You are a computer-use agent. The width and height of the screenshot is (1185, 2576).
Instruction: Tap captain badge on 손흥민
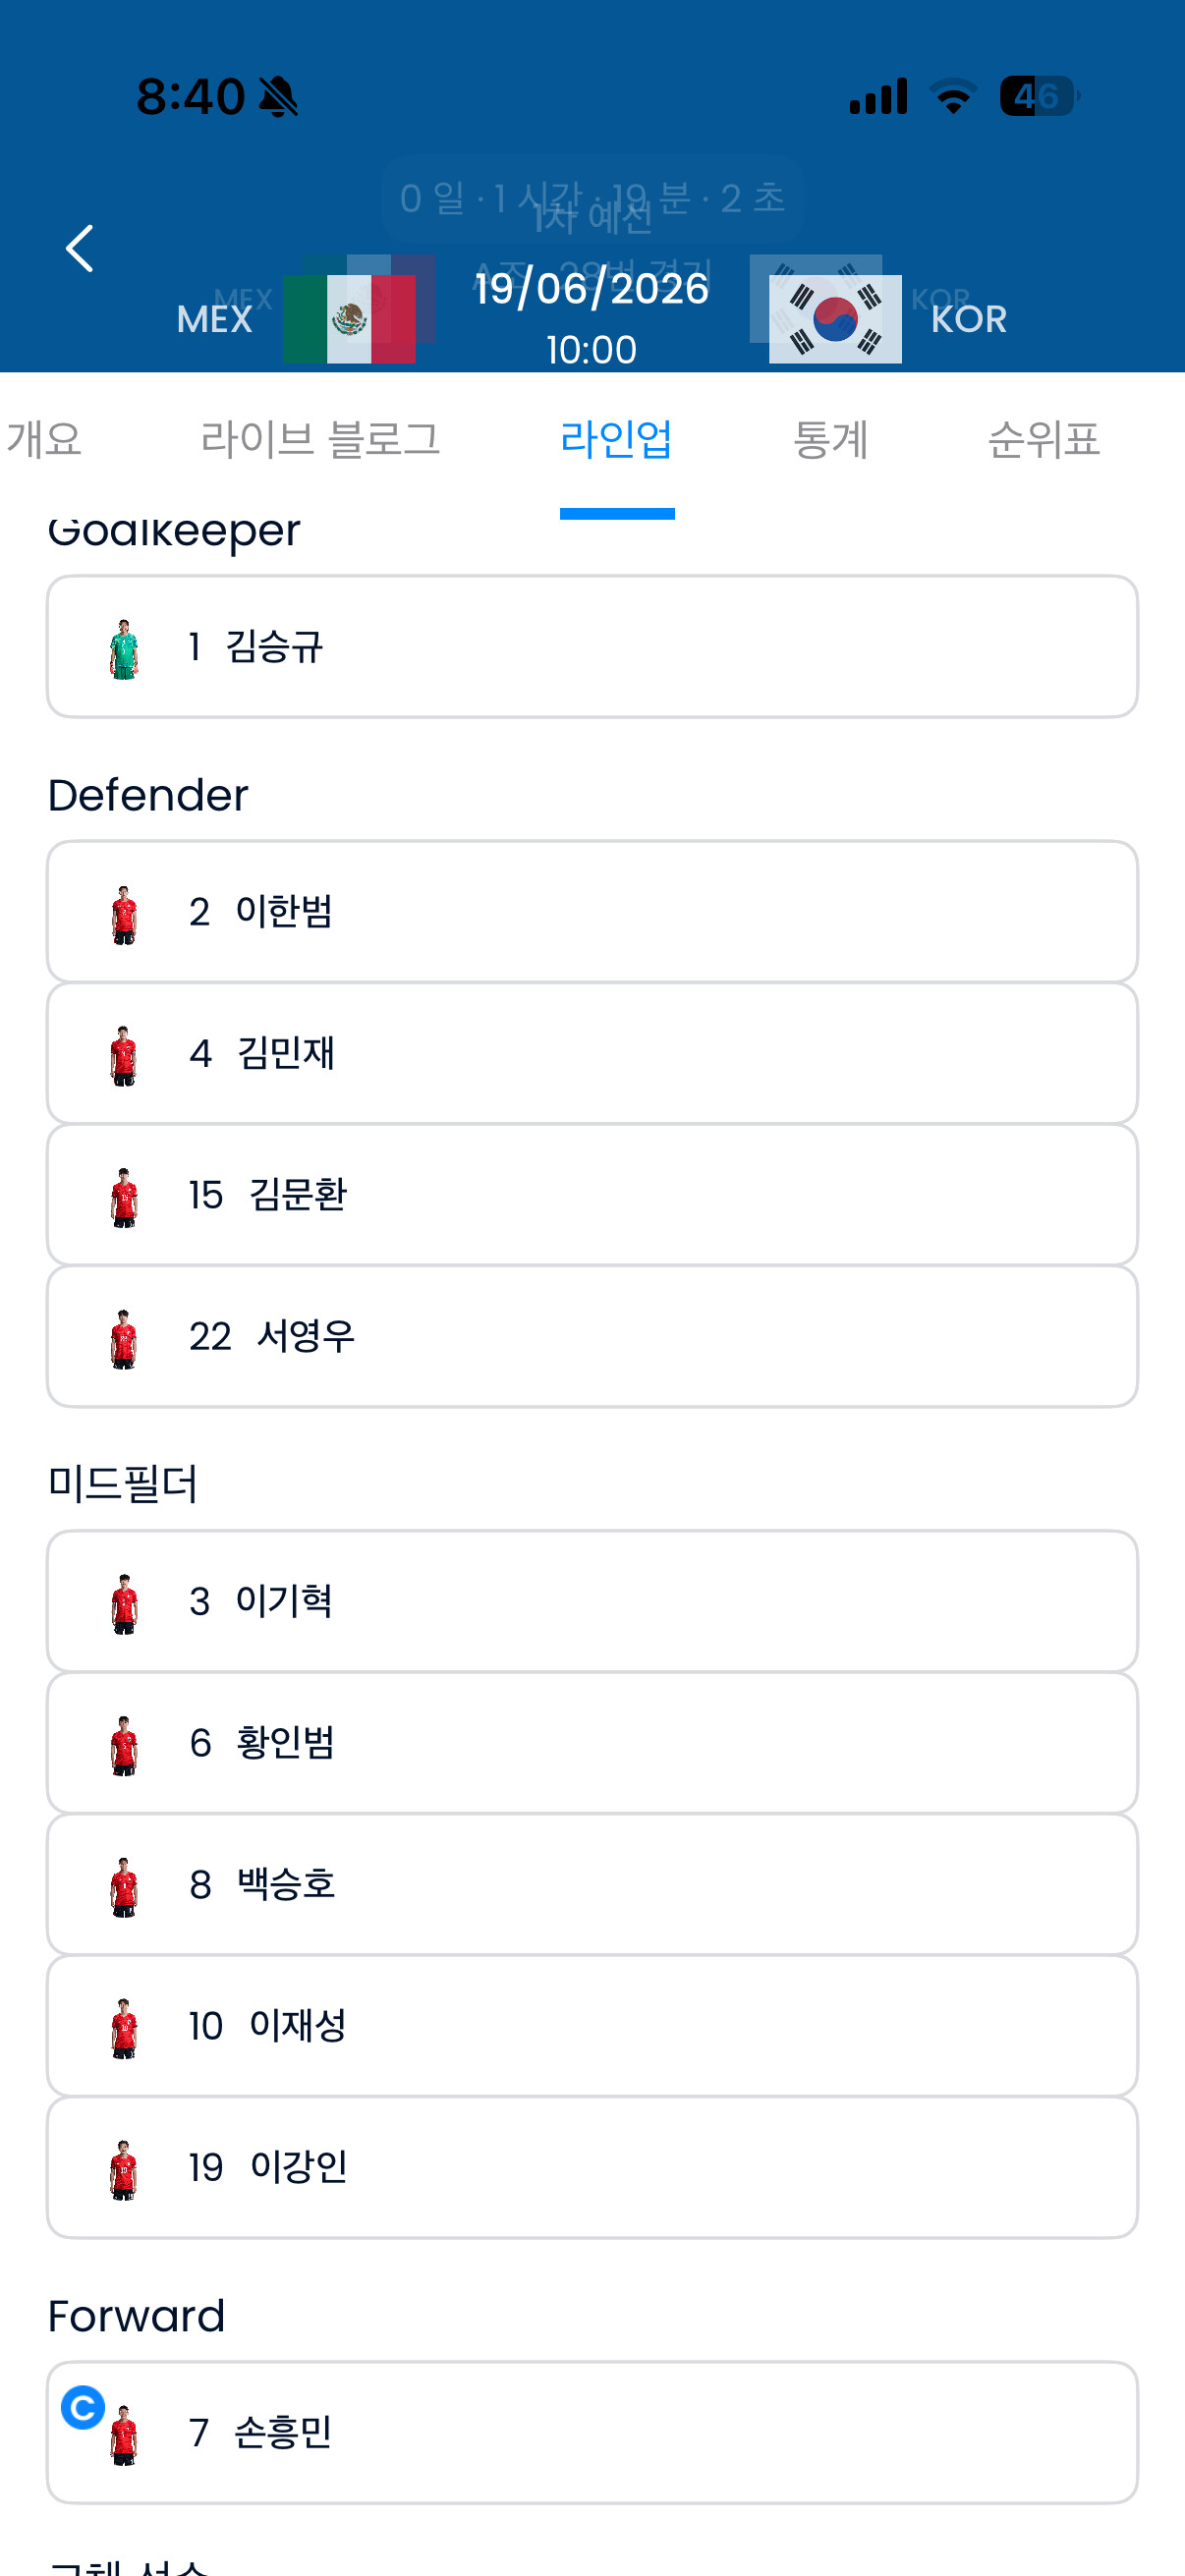click(83, 2407)
